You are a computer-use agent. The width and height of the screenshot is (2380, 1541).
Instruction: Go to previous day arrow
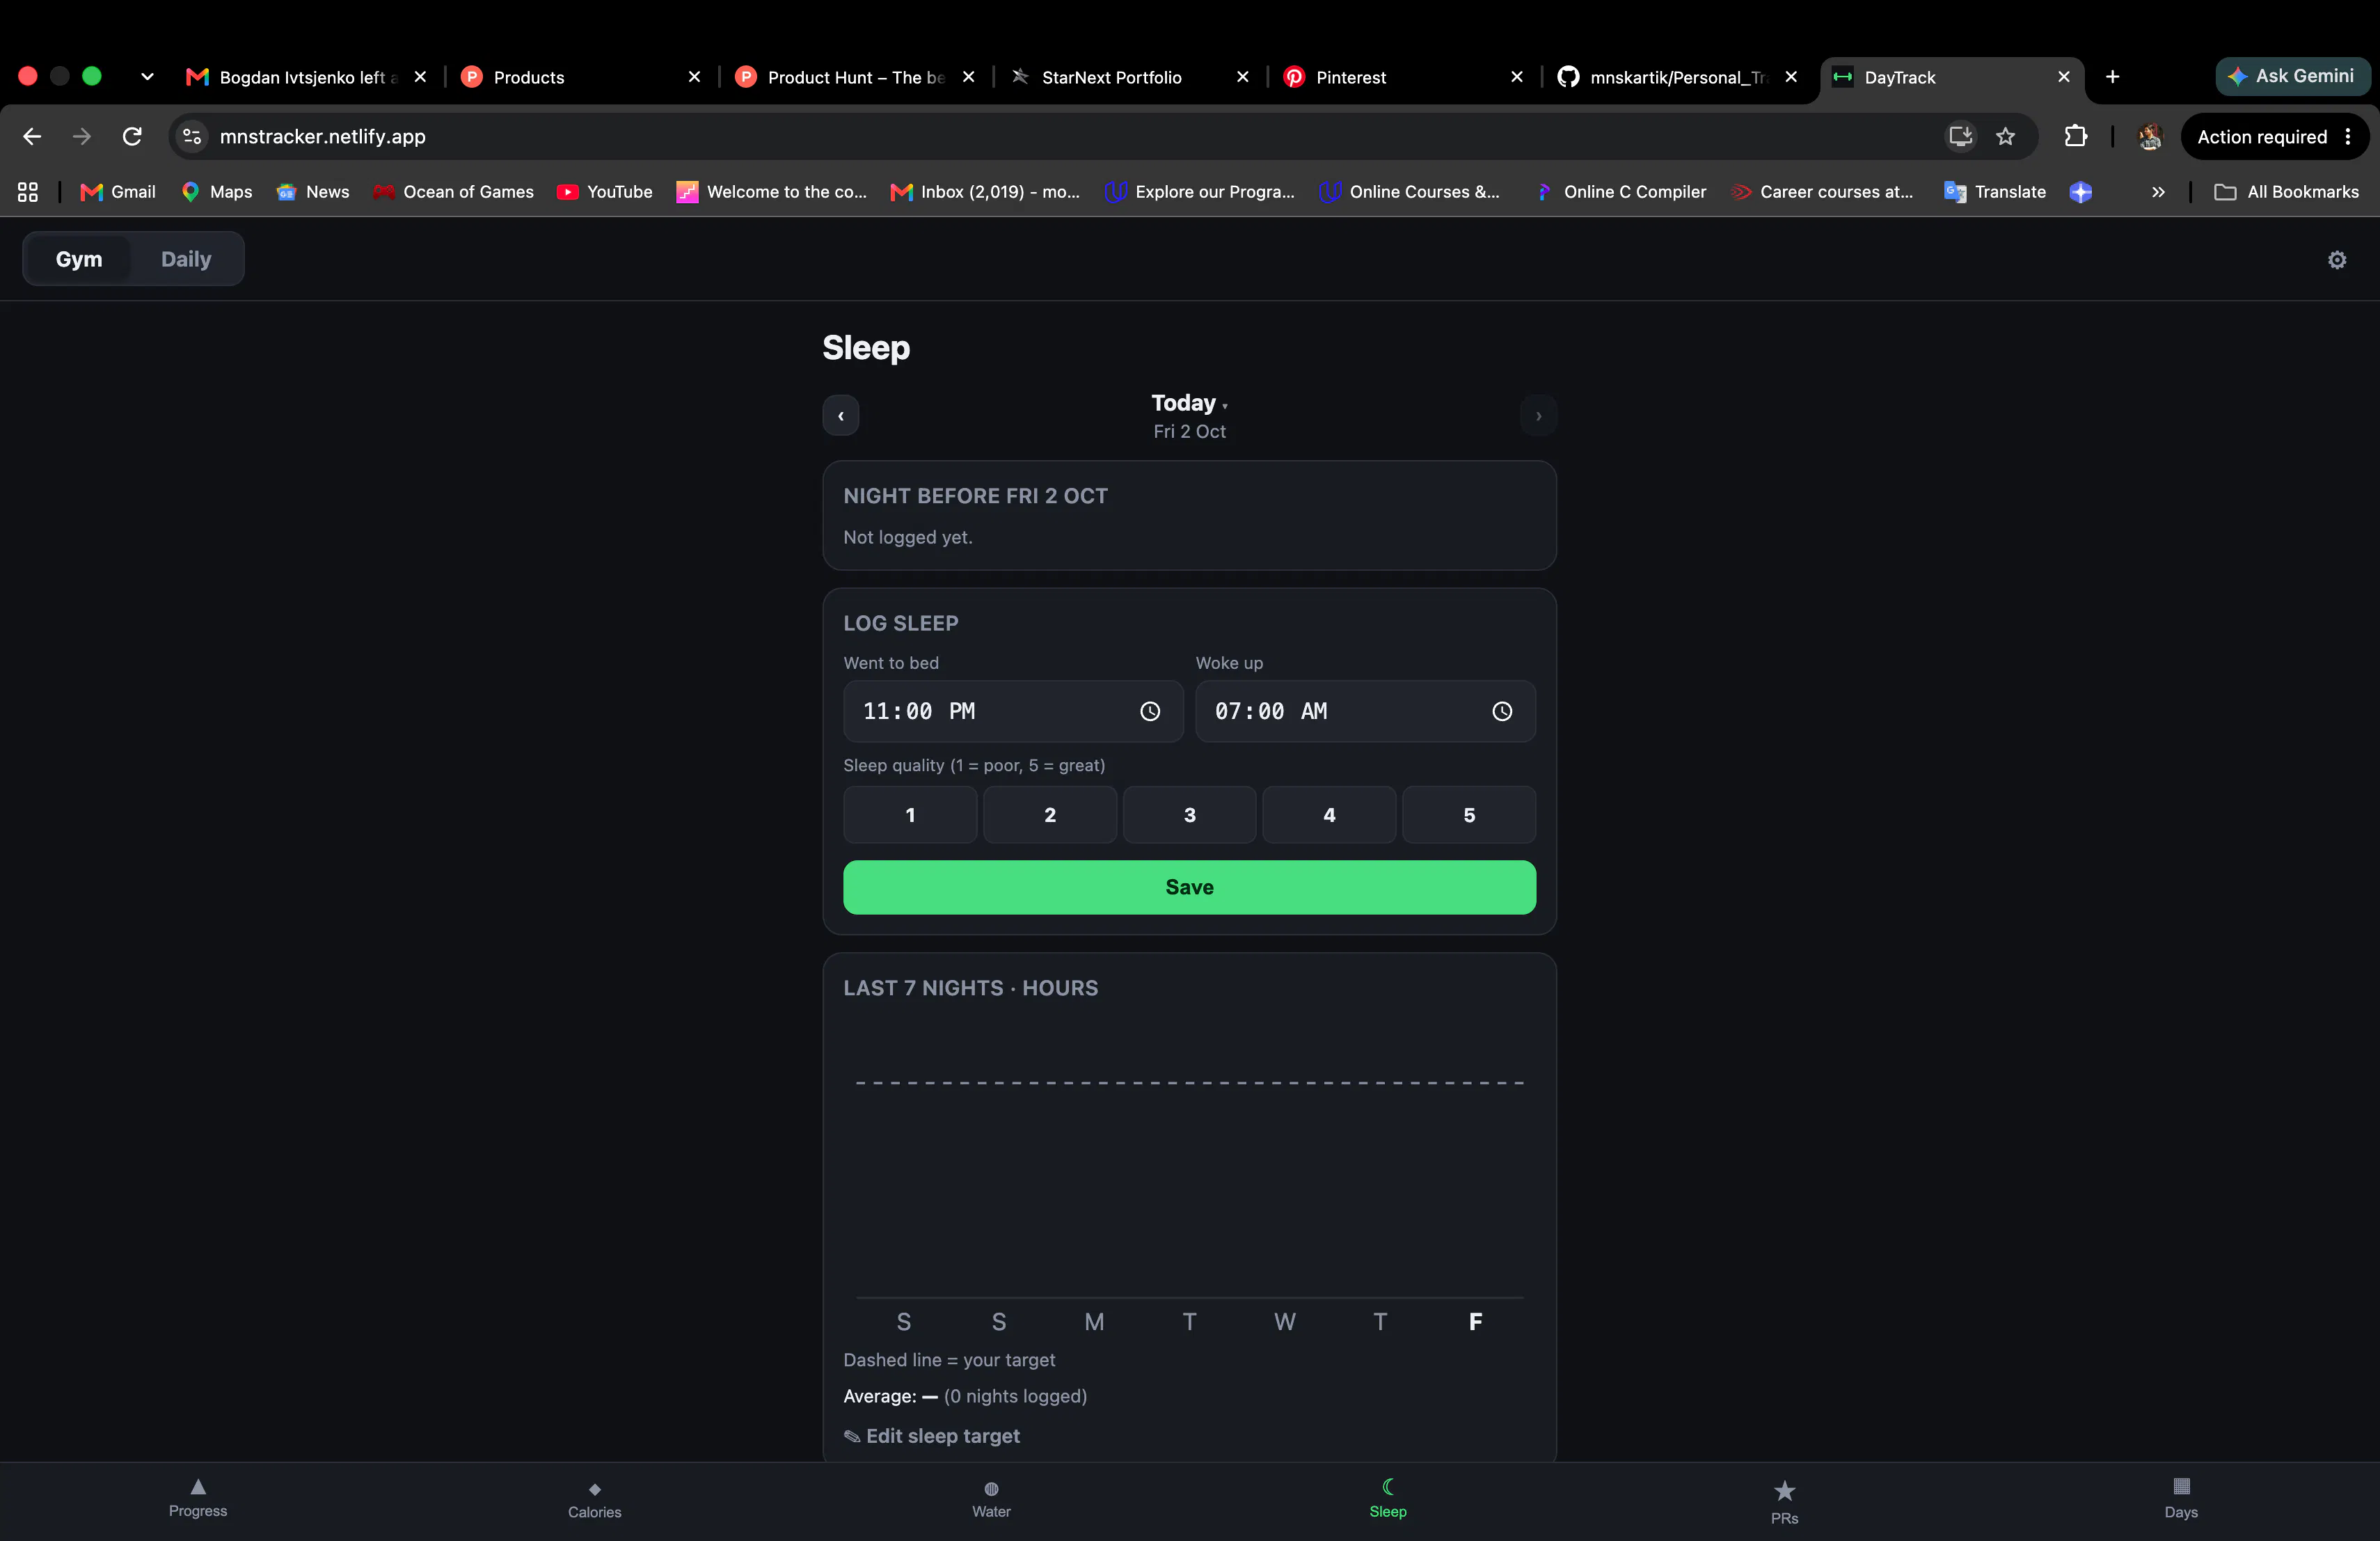pyautogui.click(x=841, y=416)
